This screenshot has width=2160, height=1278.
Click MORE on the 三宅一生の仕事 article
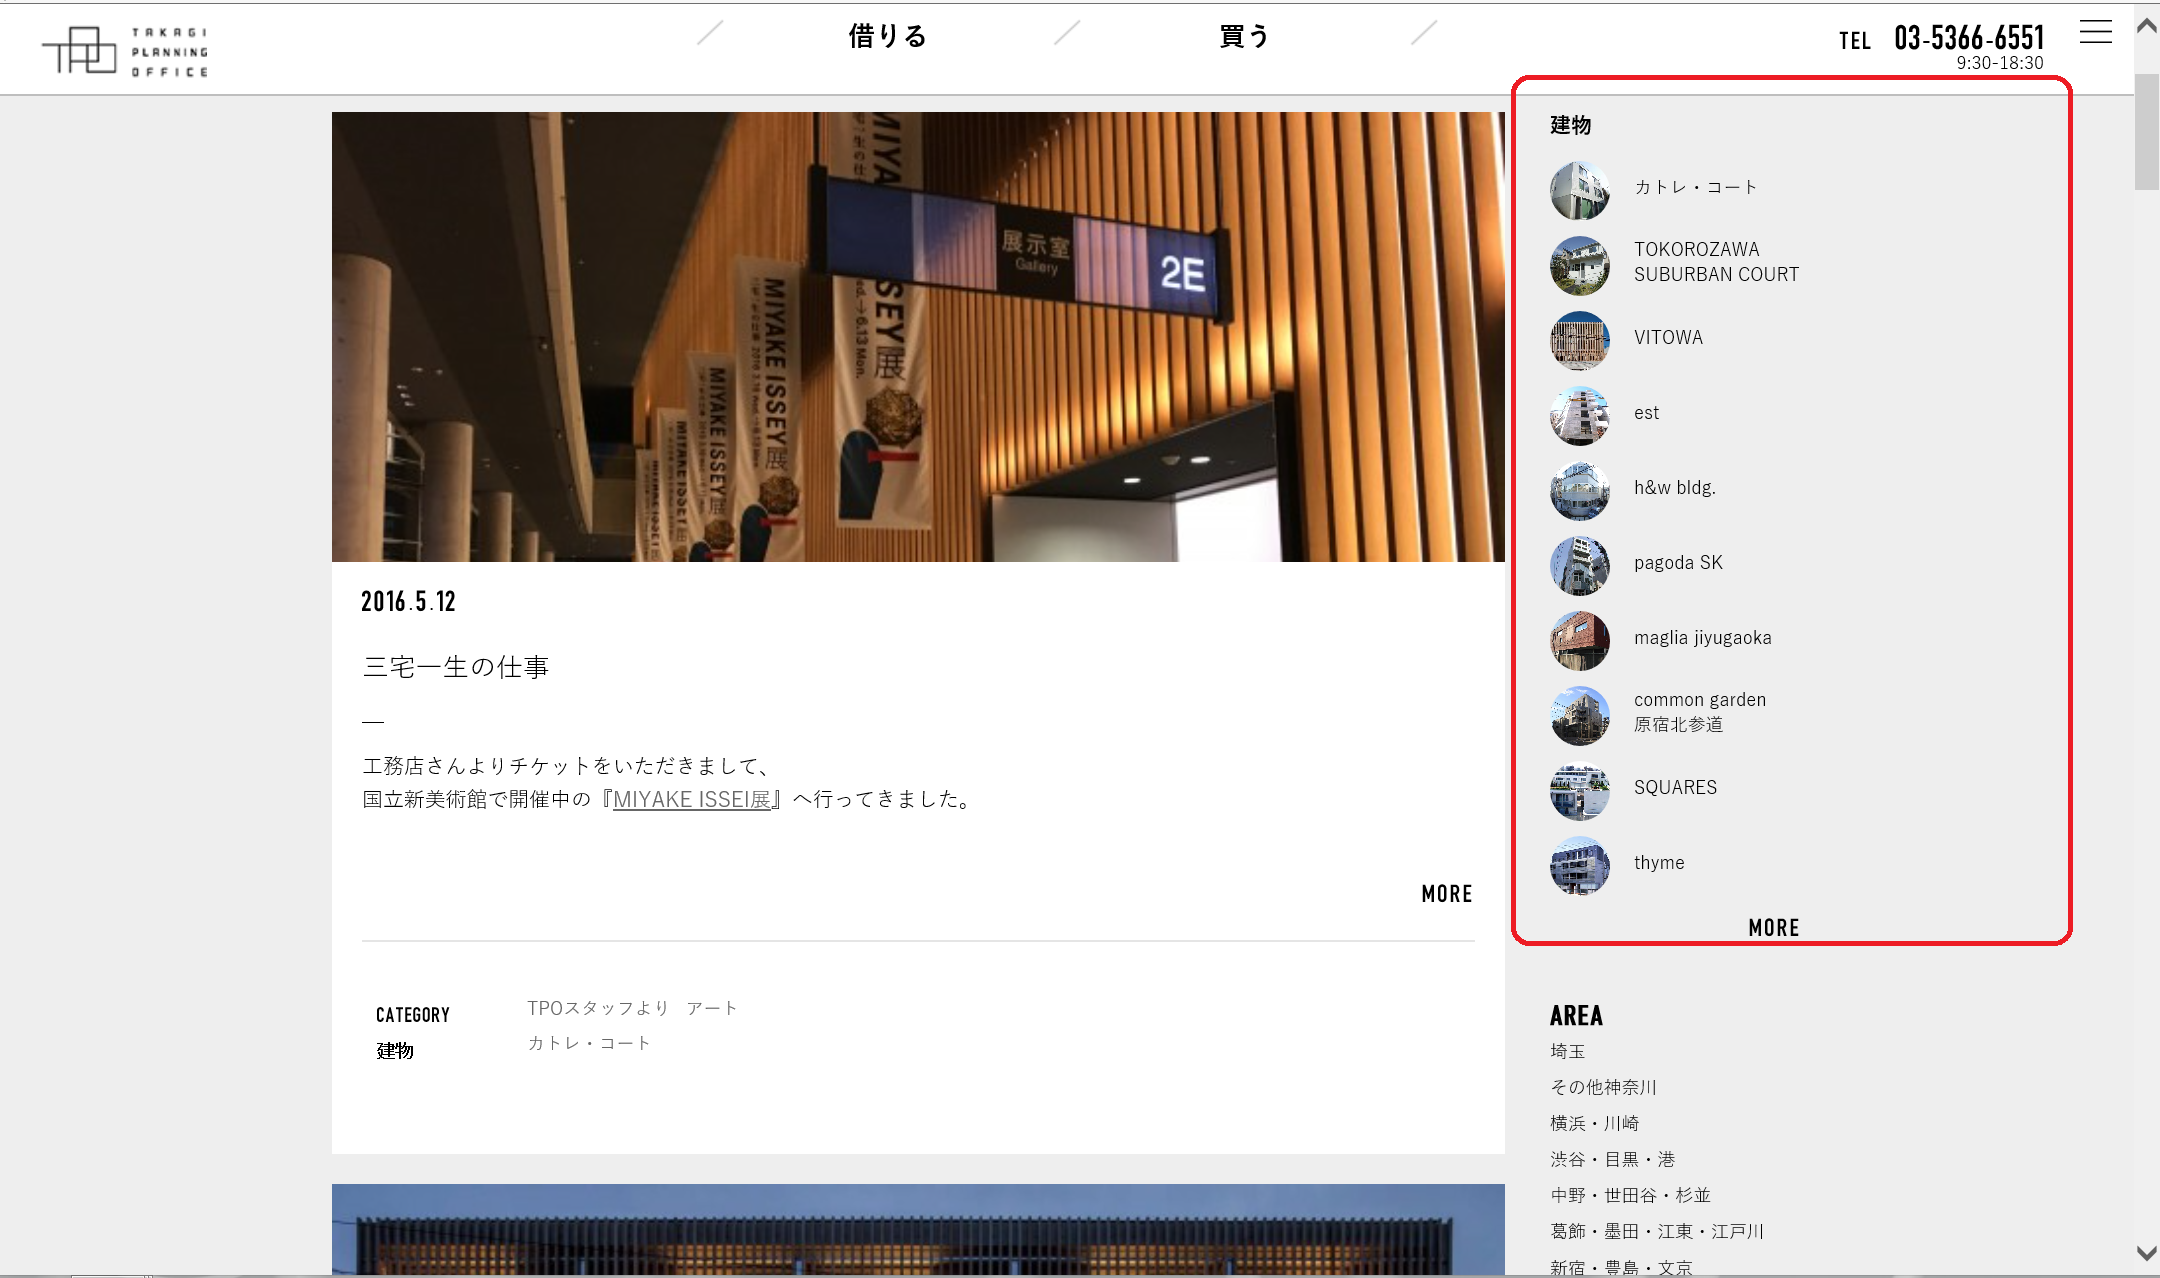(1447, 893)
